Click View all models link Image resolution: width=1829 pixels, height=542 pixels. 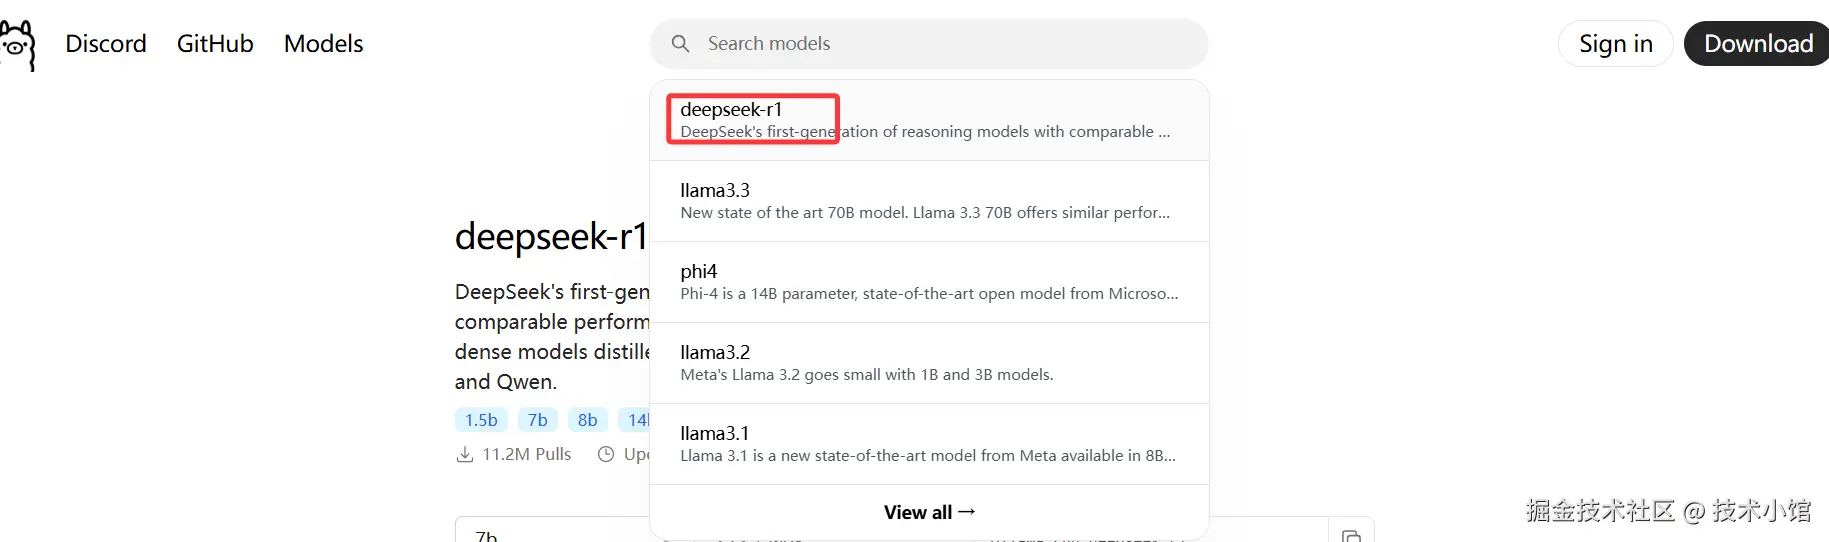point(928,512)
